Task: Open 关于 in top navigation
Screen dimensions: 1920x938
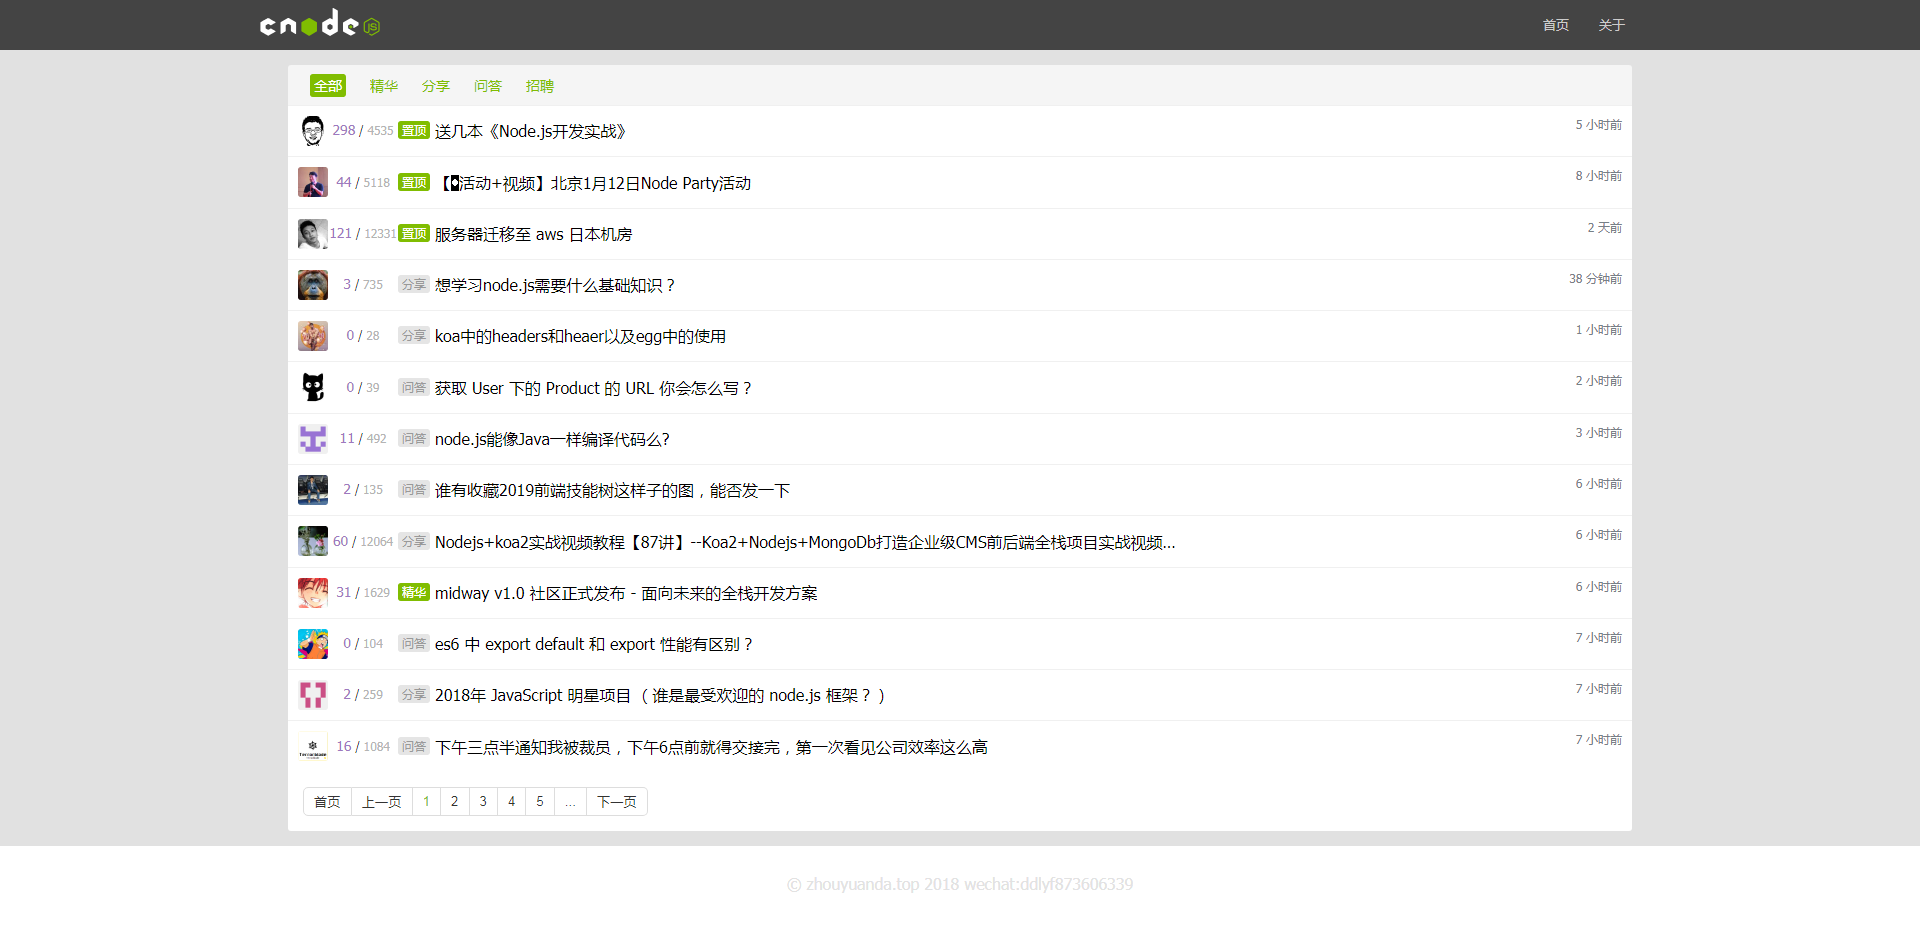Action: pyautogui.click(x=1611, y=25)
